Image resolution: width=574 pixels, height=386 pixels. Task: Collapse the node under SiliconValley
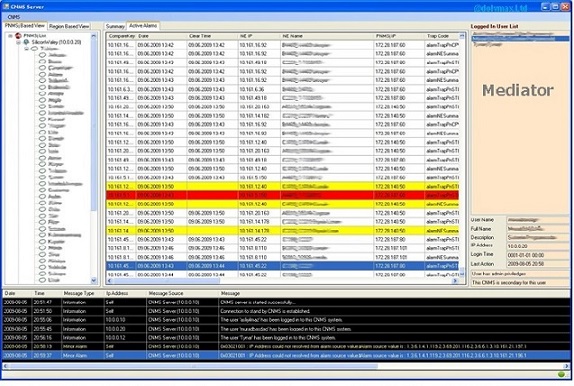pyautogui.click(x=26, y=49)
